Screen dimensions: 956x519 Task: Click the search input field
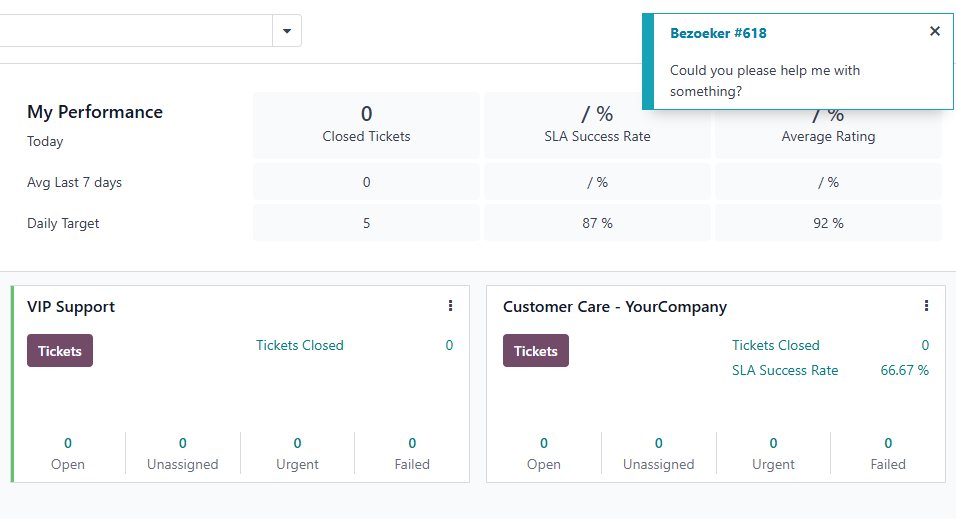click(135, 31)
